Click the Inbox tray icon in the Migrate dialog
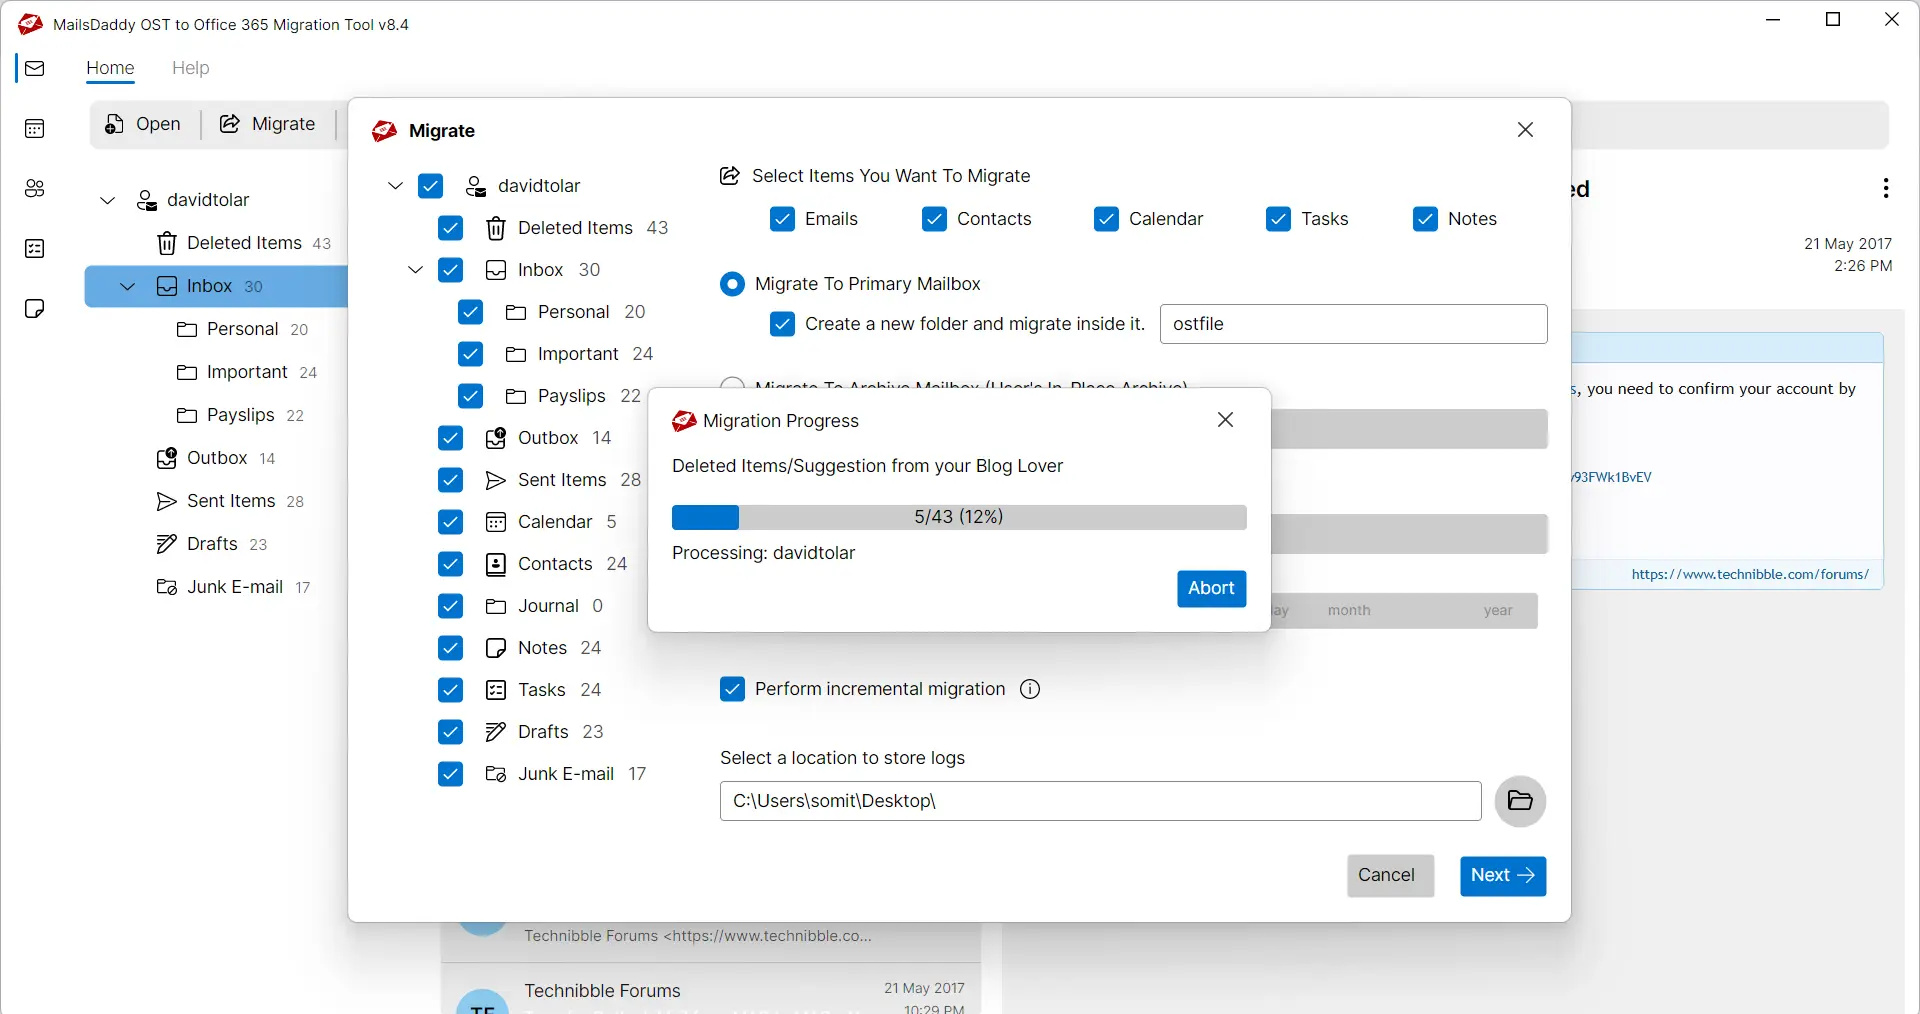Viewport: 1920px width, 1014px height. coord(495,270)
